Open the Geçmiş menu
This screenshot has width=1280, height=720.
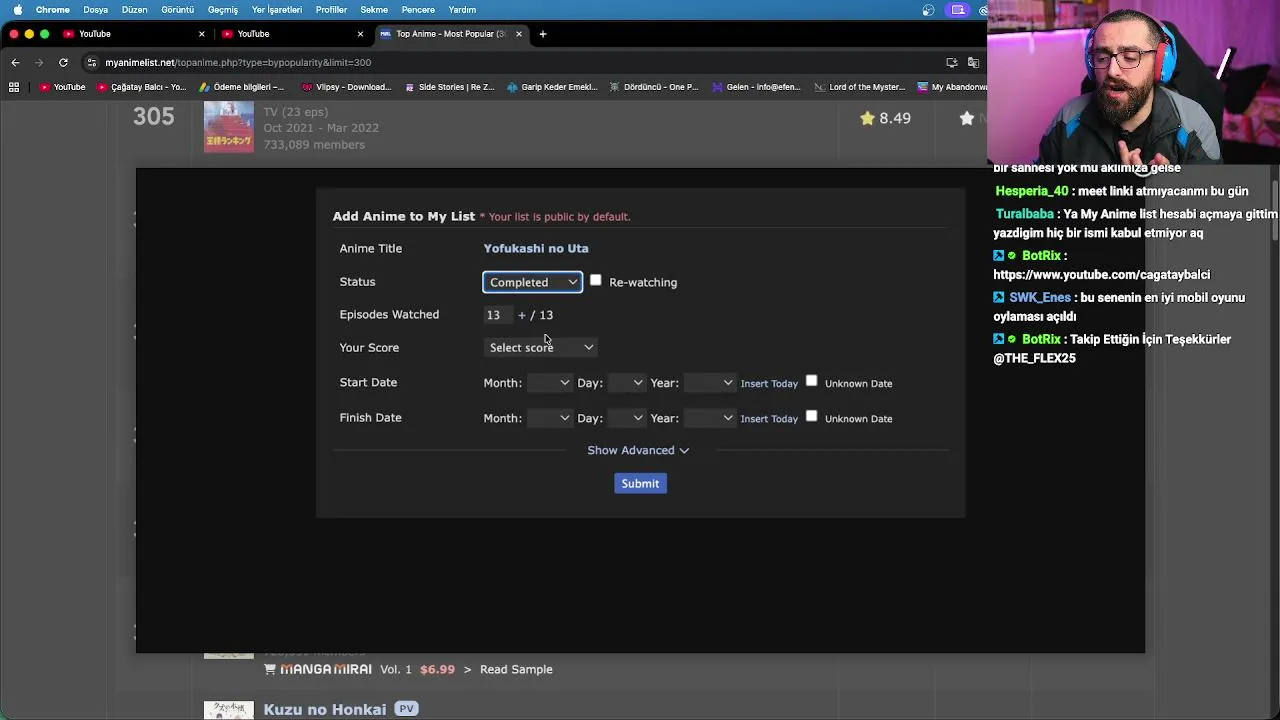point(222,10)
